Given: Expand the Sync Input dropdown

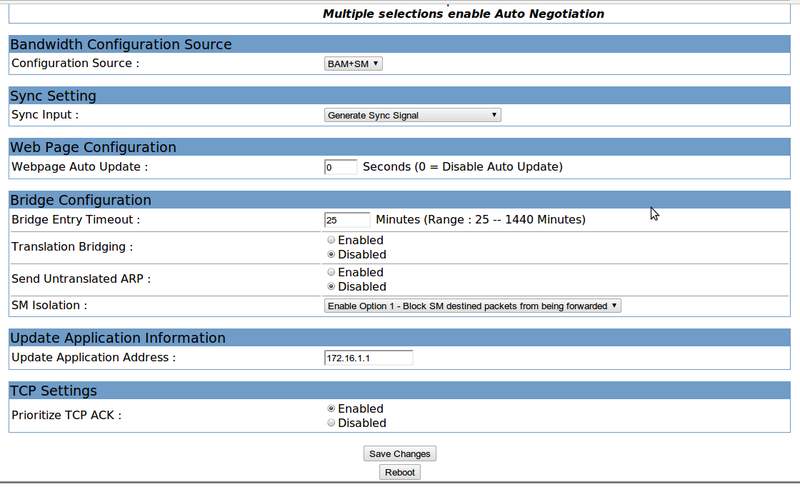Looking at the screenshot, I should coord(412,115).
